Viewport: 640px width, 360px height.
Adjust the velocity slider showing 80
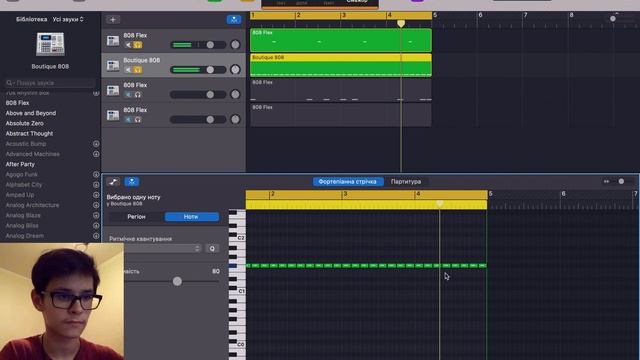[x=177, y=281]
